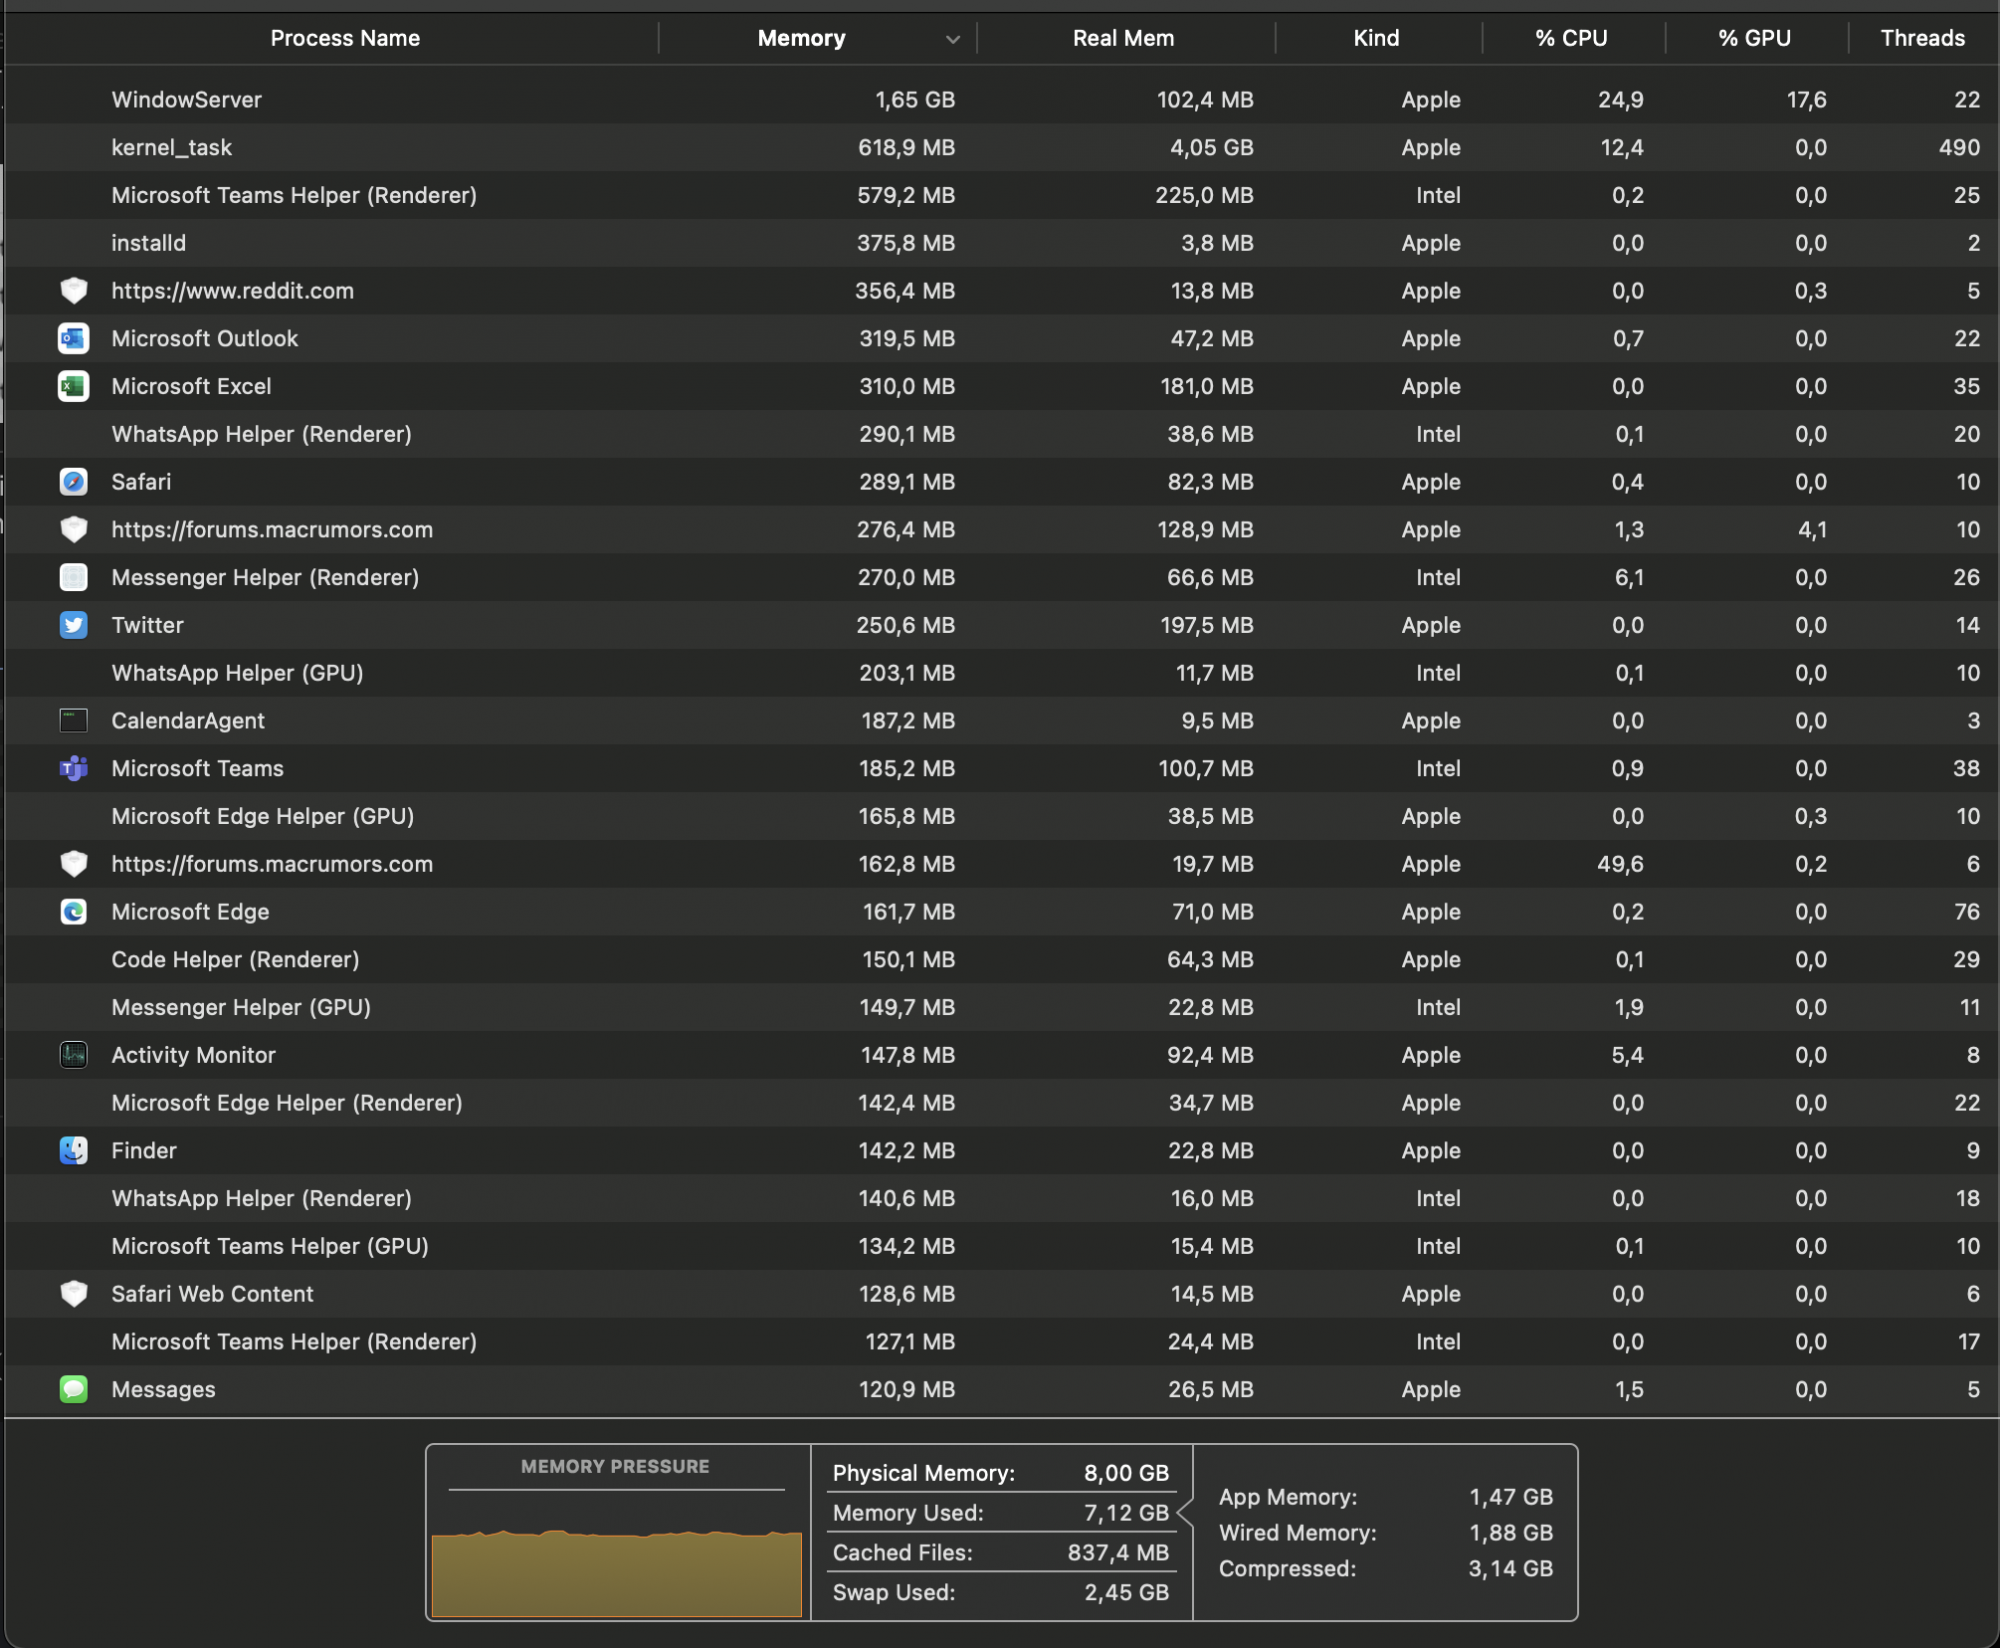2000x1648 pixels.
Task: Click the shield icon of macrumors row using 276,4 MB
Action: (73, 530)
